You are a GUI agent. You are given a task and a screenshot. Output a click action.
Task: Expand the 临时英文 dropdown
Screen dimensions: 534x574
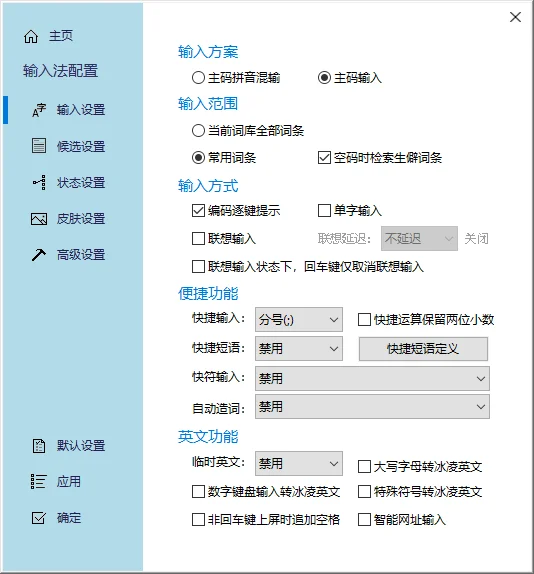(x=299, y=463)
